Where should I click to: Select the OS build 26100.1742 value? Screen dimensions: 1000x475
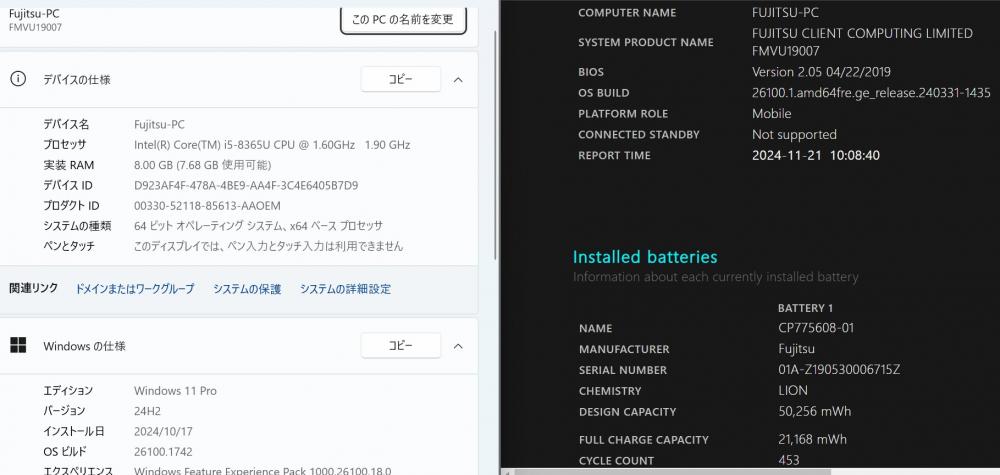point(163,451)
